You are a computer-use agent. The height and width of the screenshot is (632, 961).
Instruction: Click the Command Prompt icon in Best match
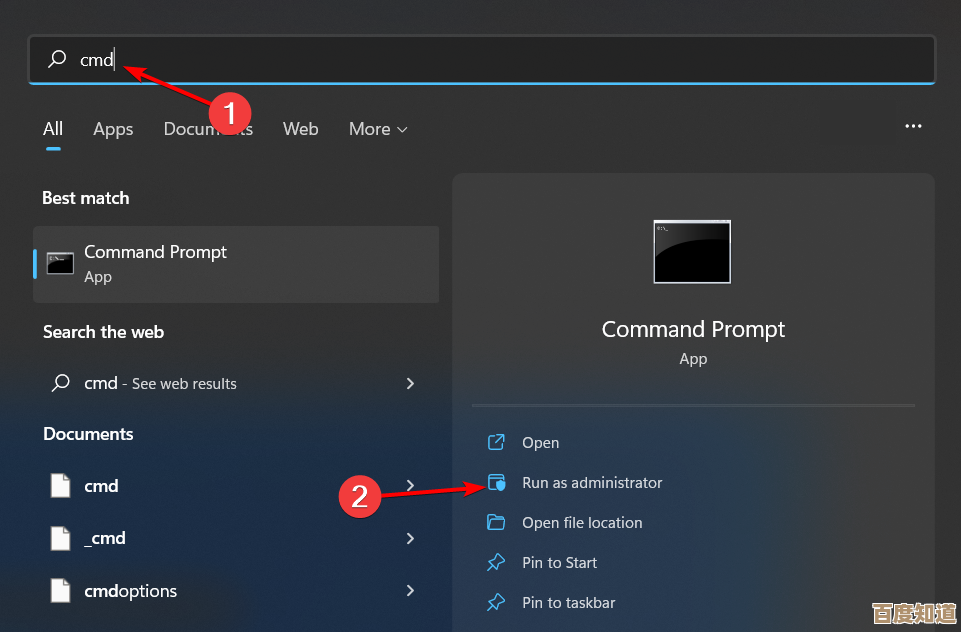(x=60, y=264)
